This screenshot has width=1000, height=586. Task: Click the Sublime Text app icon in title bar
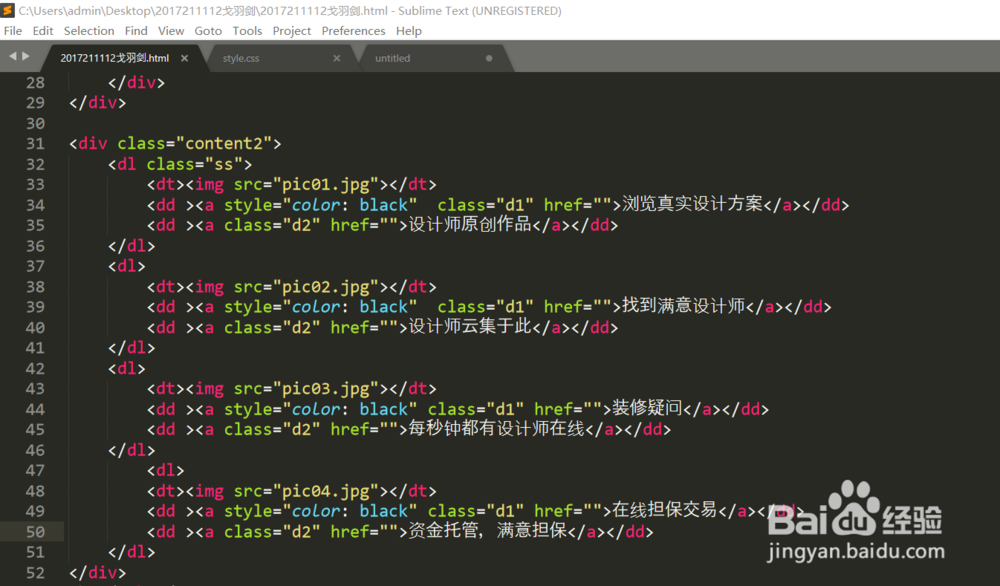(8, 10)
